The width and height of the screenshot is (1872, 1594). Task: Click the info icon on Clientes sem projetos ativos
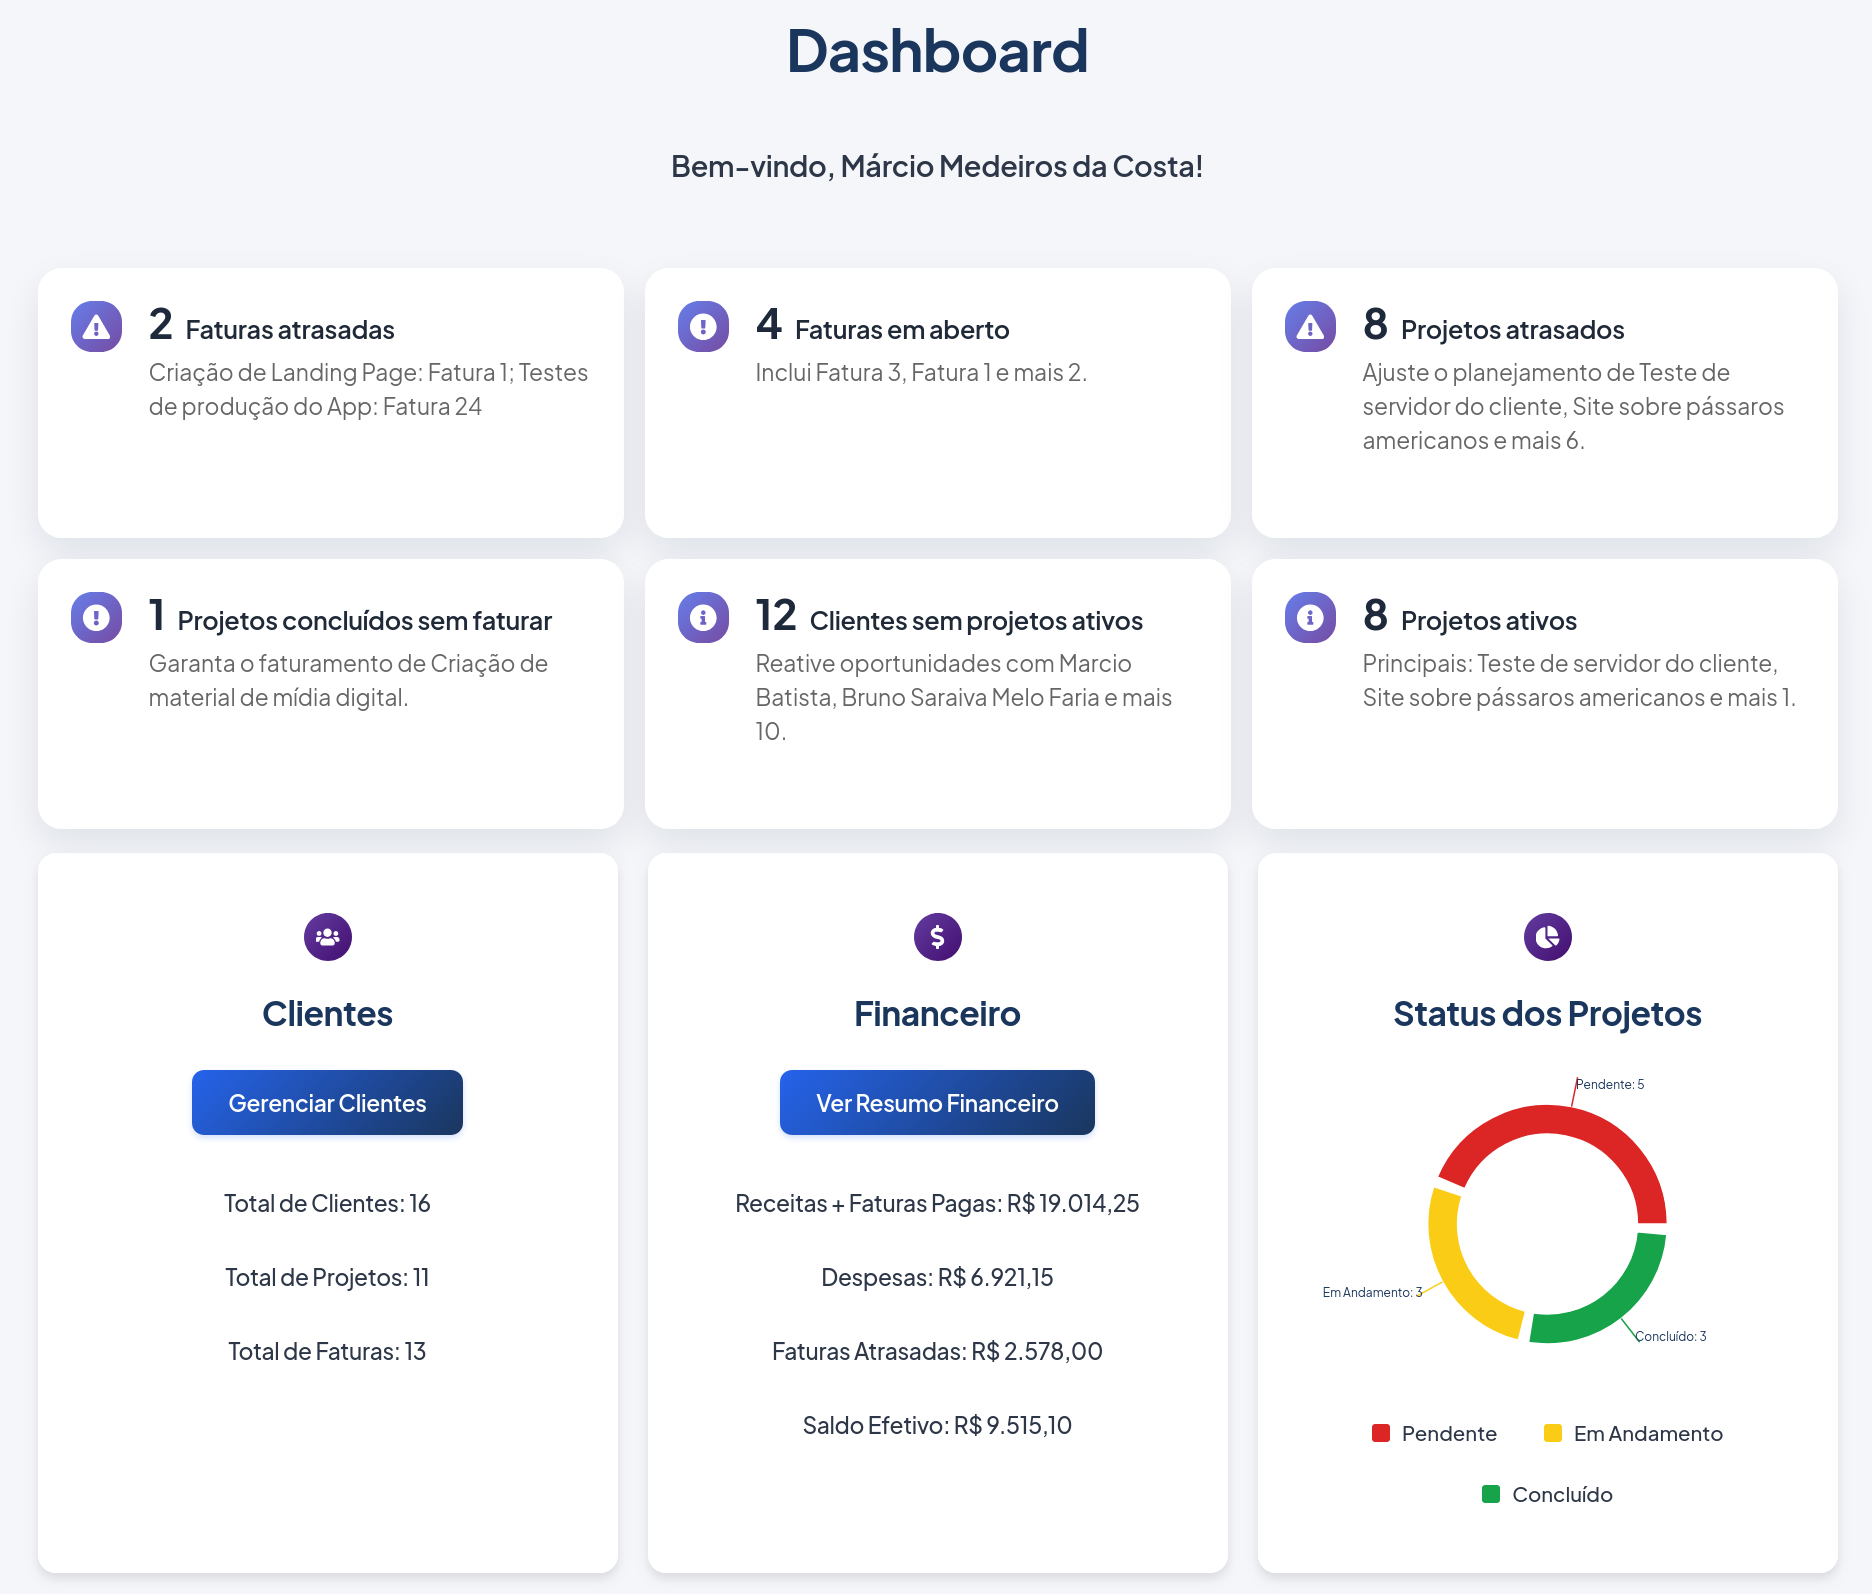pyautogui.click(x=702, y=617)
